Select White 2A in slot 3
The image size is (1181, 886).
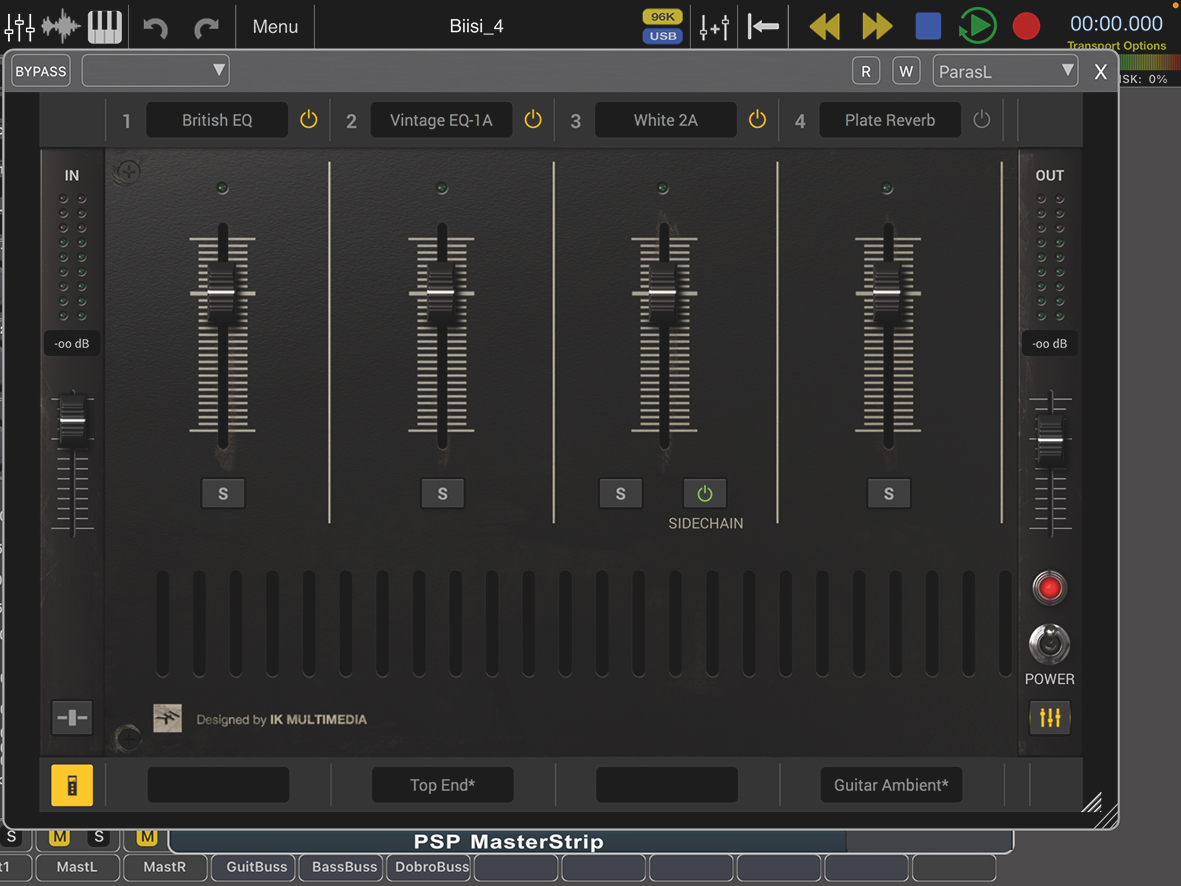point(666,120)
